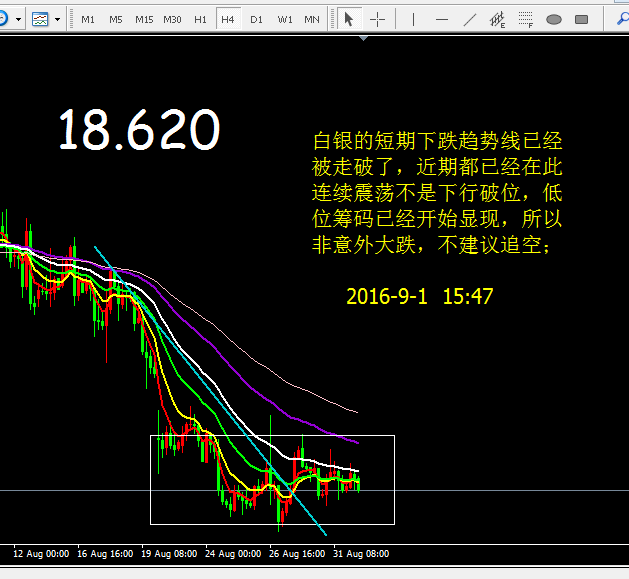Click the 31 Aug 08:00 axis label

pos(361,554)
